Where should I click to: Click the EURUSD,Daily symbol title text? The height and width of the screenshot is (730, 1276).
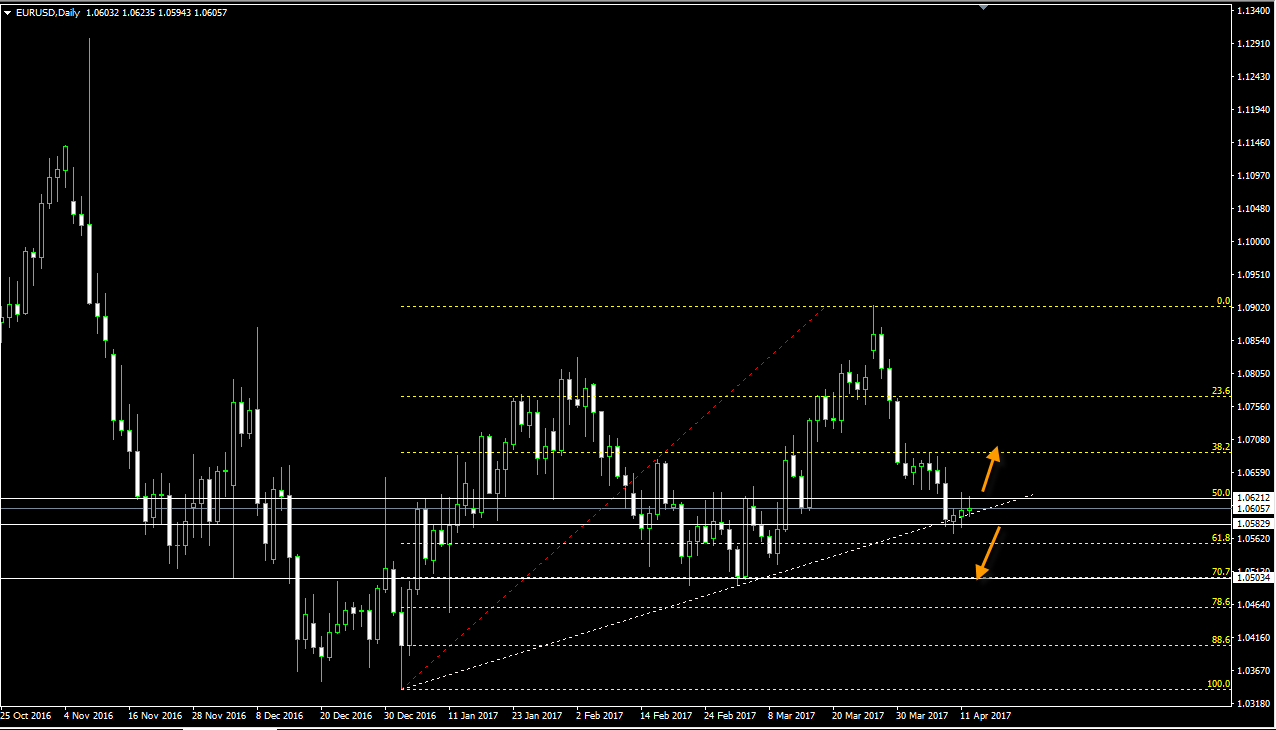pos(50,12)
